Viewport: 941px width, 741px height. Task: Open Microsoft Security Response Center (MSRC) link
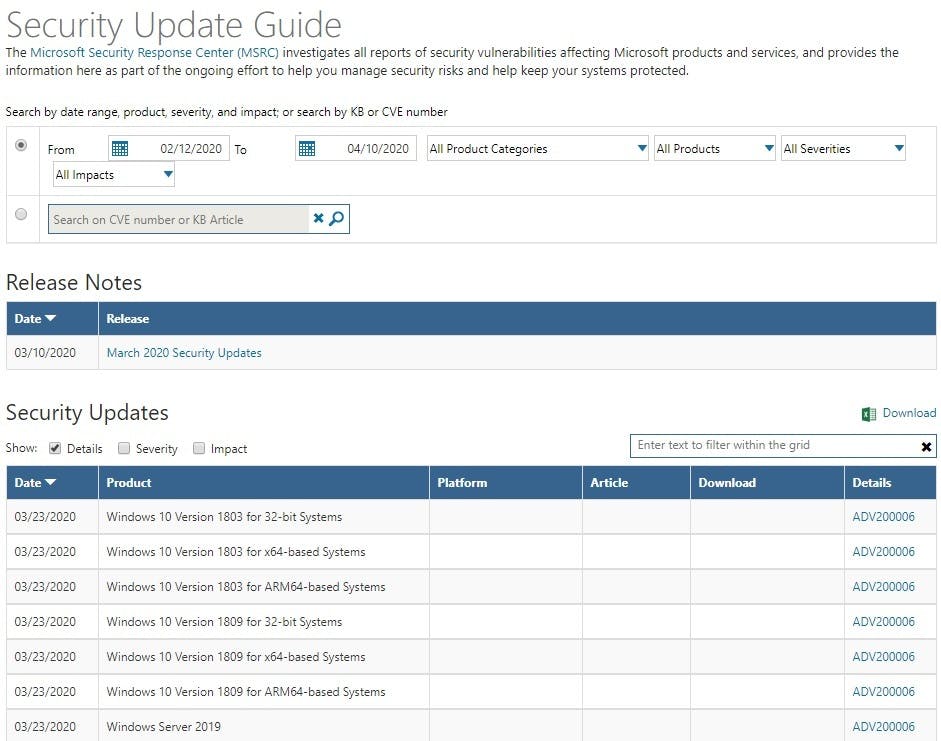tap(154, 52)
